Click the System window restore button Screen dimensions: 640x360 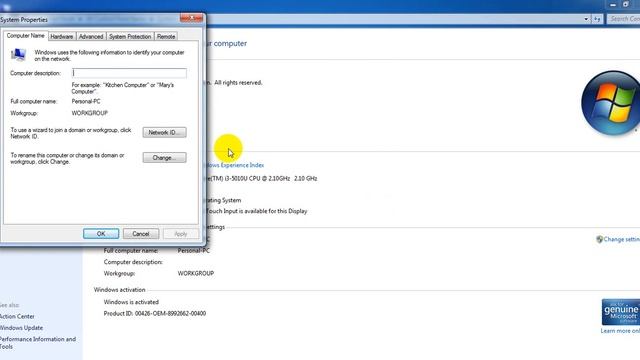625,4
